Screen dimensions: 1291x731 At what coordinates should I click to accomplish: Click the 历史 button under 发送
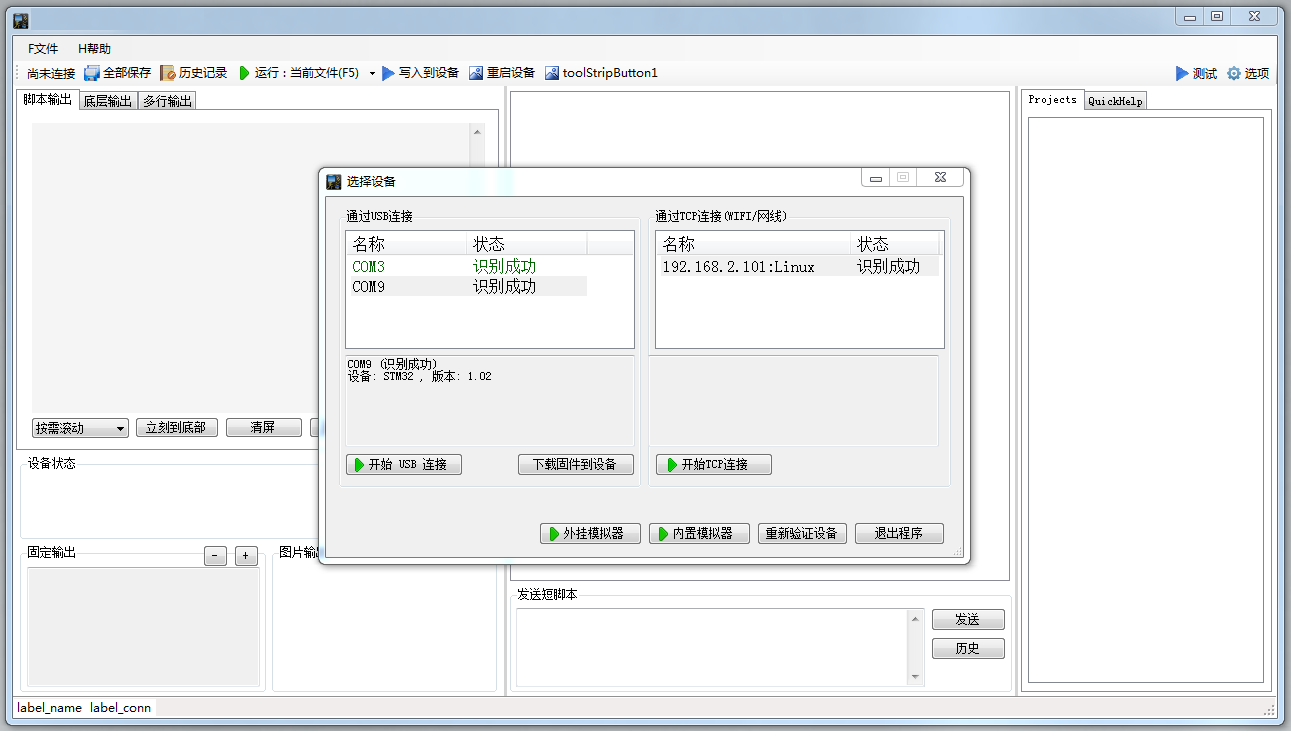968,649
